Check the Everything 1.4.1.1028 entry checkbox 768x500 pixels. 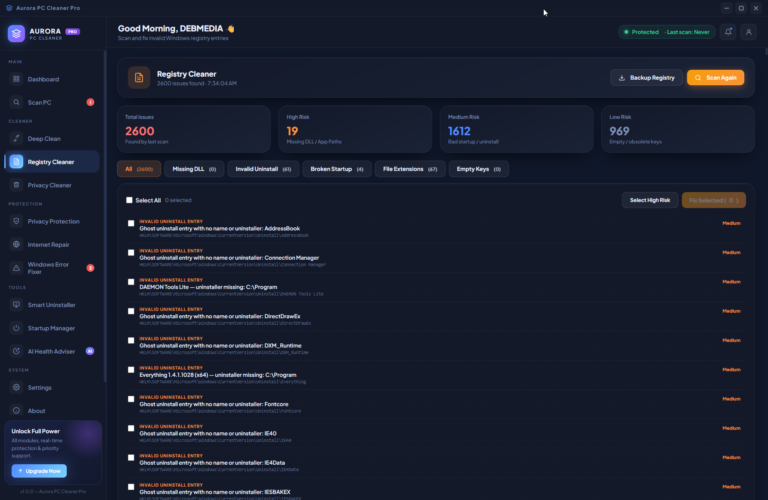tap(131, 370)
